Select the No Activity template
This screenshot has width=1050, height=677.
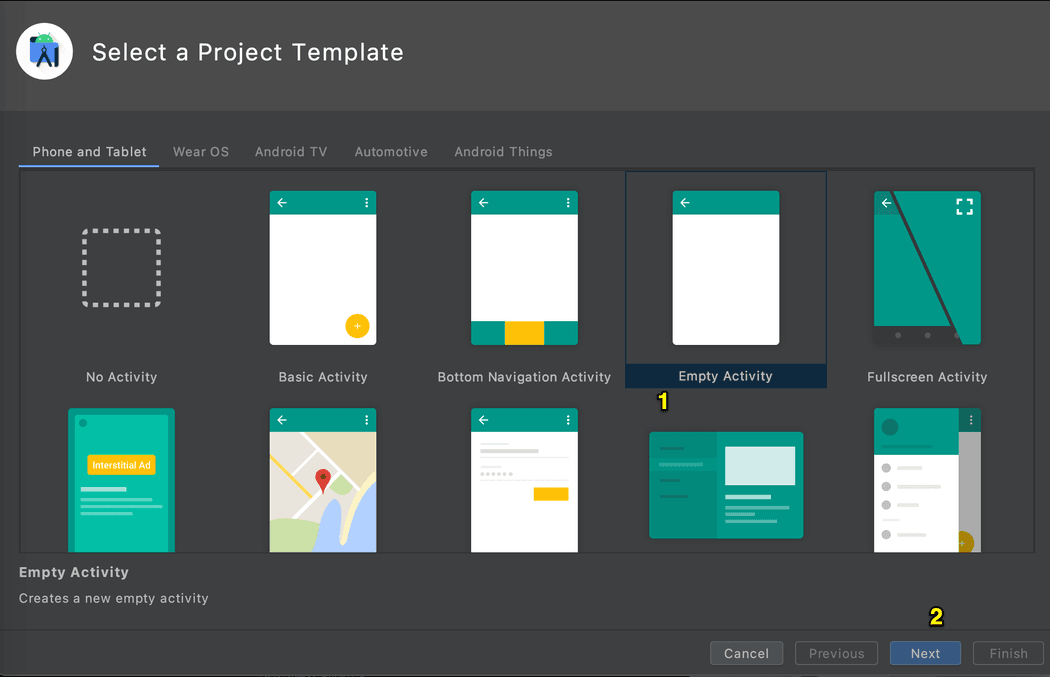click(x=121, y=267)
